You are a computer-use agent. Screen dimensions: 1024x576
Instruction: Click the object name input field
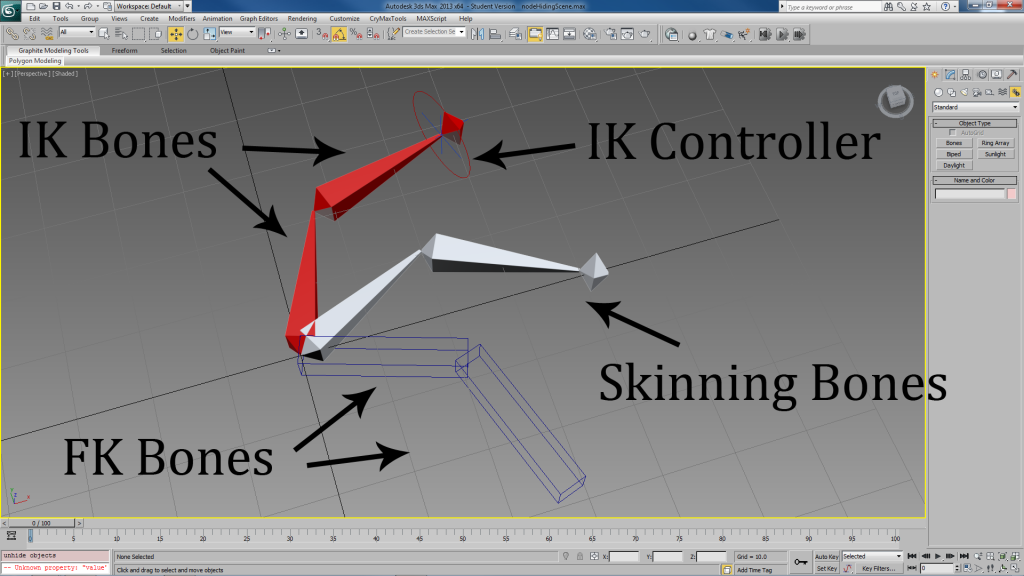point(969,194)
